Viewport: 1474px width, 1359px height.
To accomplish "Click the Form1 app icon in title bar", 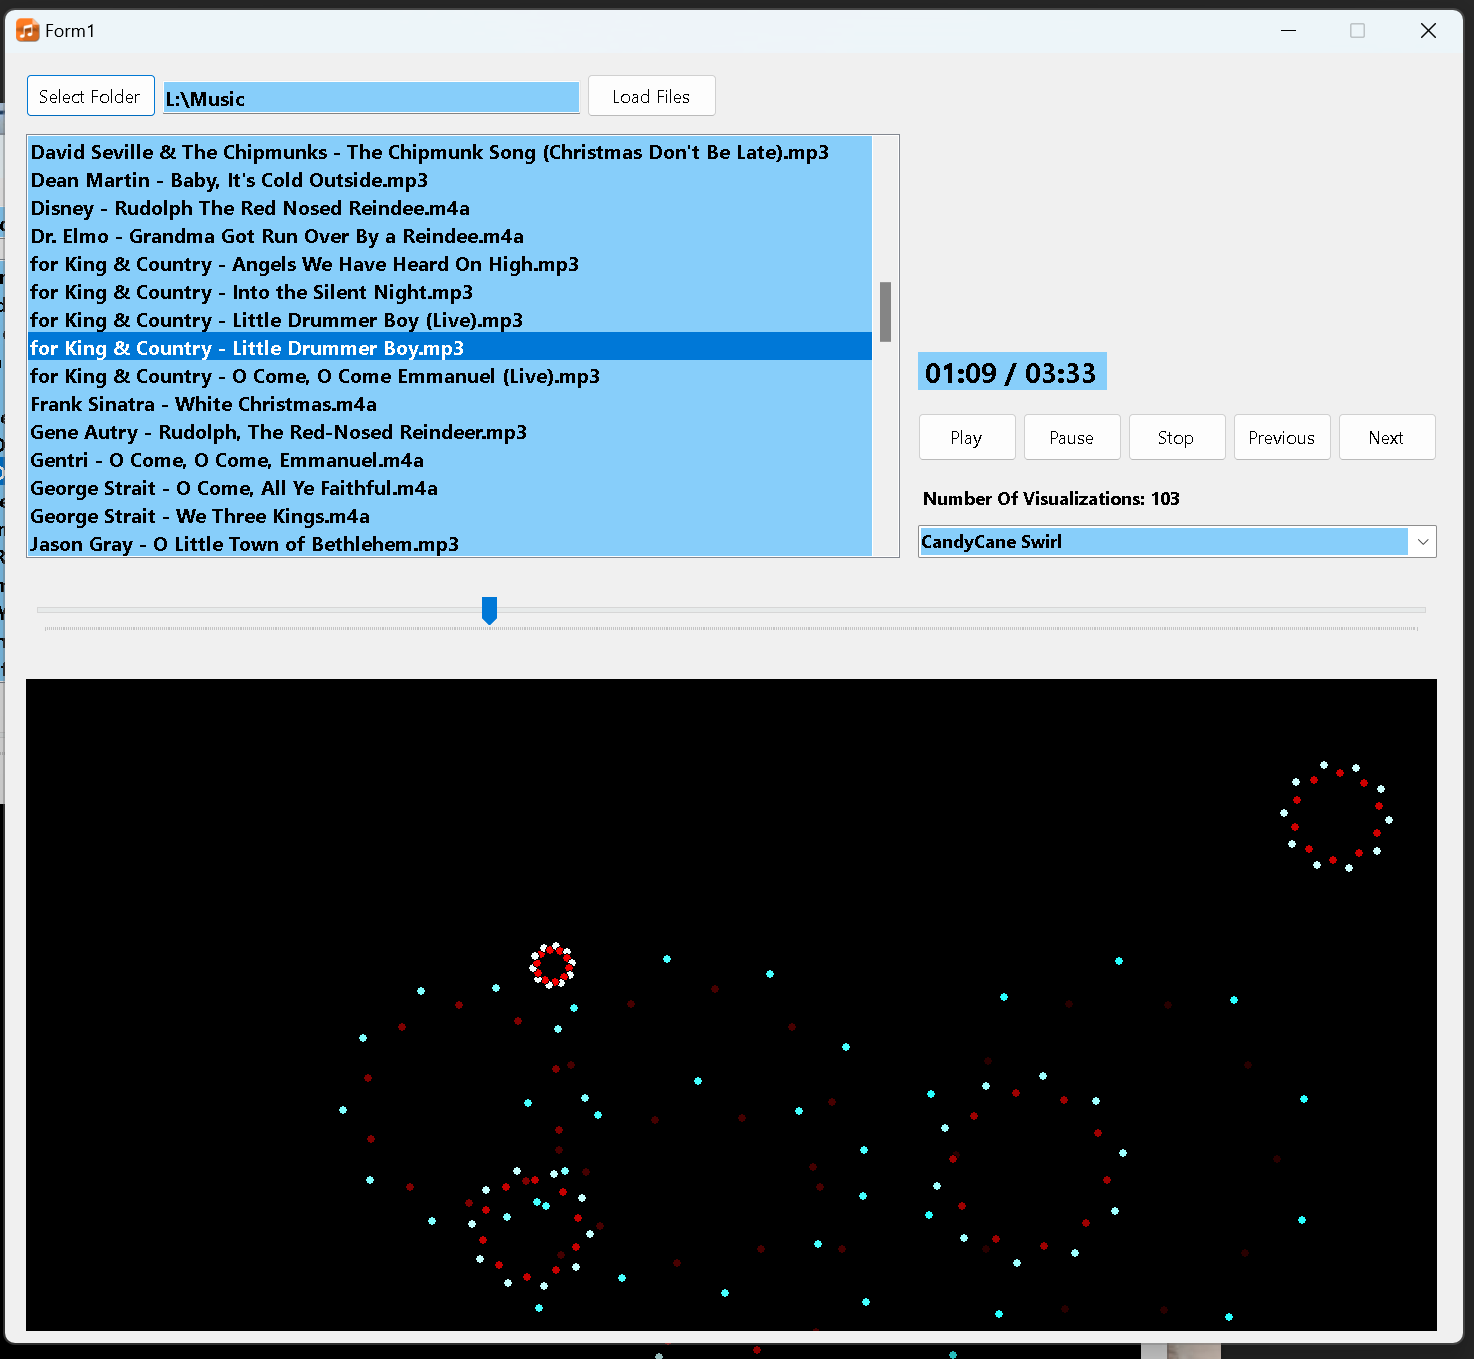I will (28, 30).
